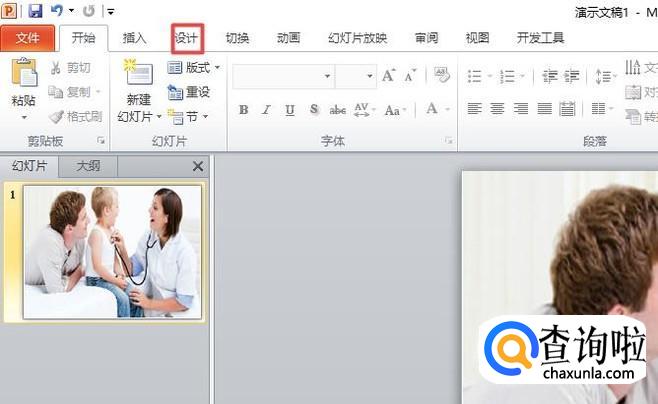658x404 pixels.
Task: Open the 节 (Section) dropdown
Action: (x=188, y=116)
